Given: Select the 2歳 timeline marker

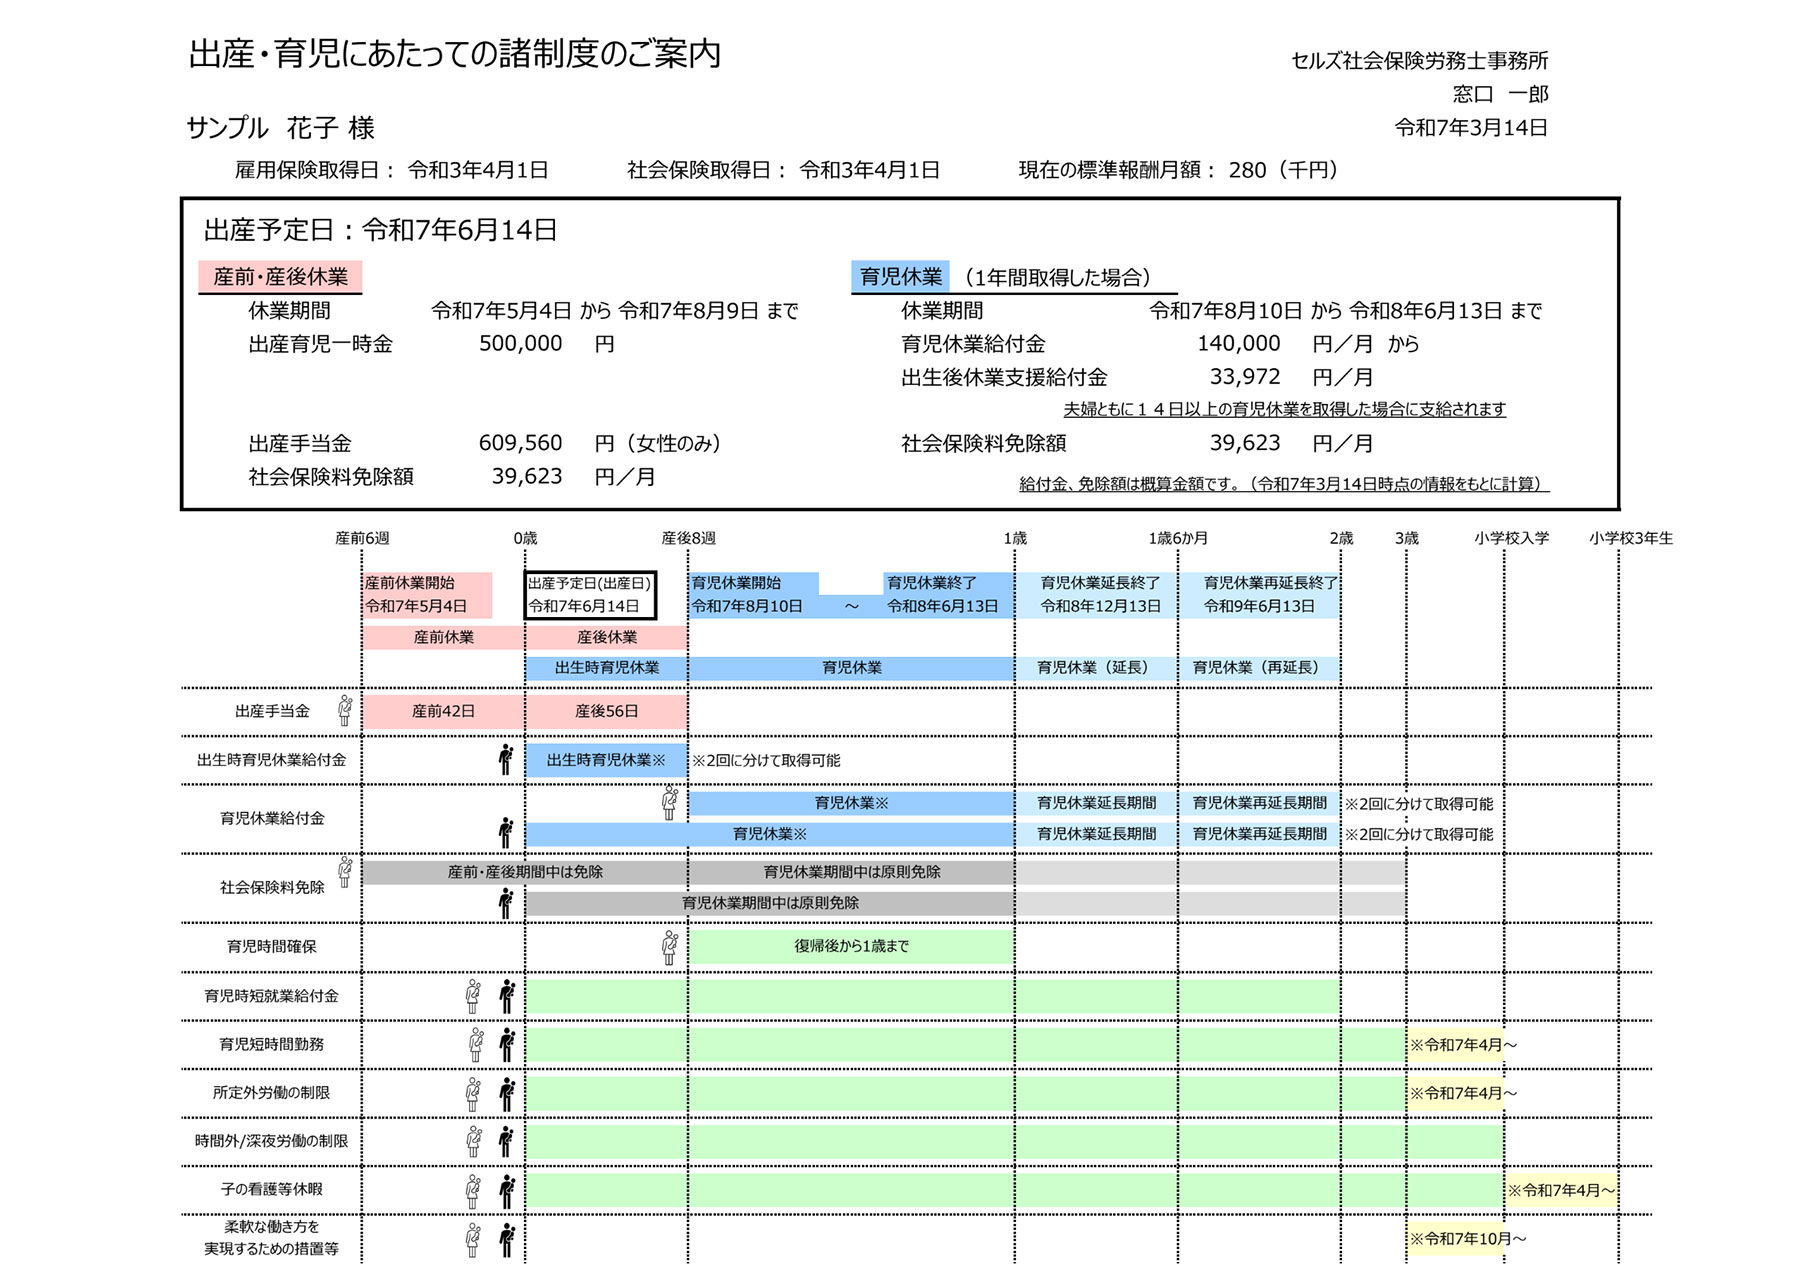Looking at the screenshot, I should click(1341, 538).
